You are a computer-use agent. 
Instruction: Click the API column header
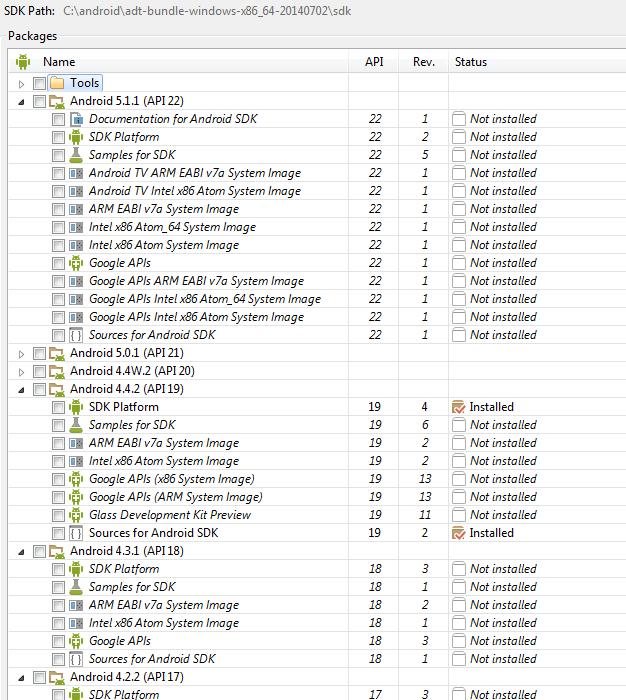pyautogui.click(x=374, y=62)
